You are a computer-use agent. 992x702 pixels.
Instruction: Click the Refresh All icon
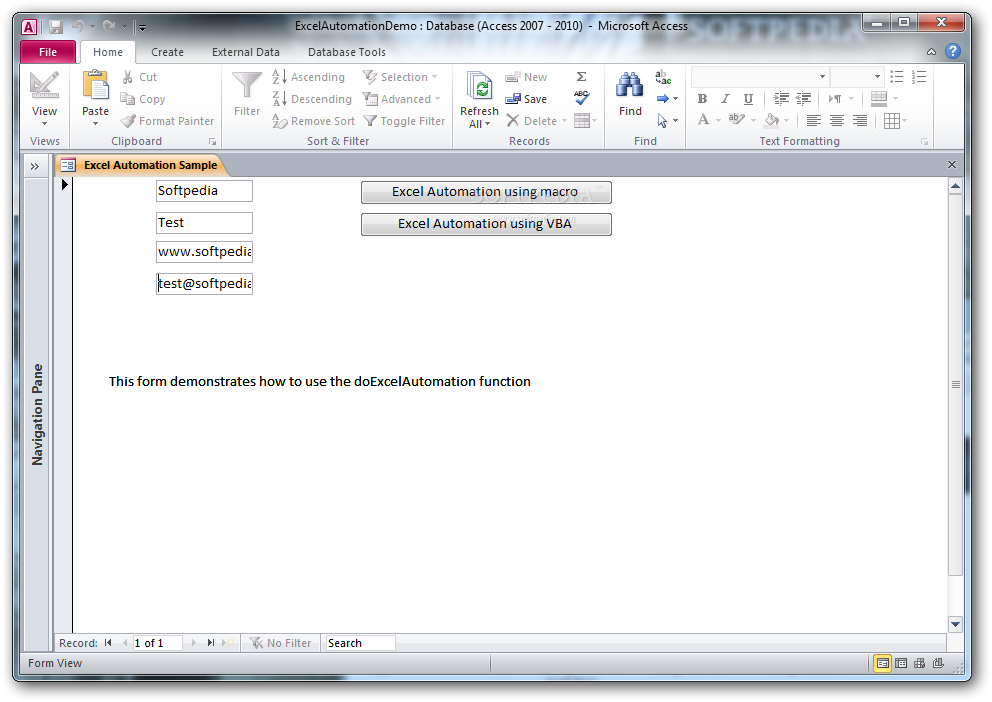click(480, 86)
